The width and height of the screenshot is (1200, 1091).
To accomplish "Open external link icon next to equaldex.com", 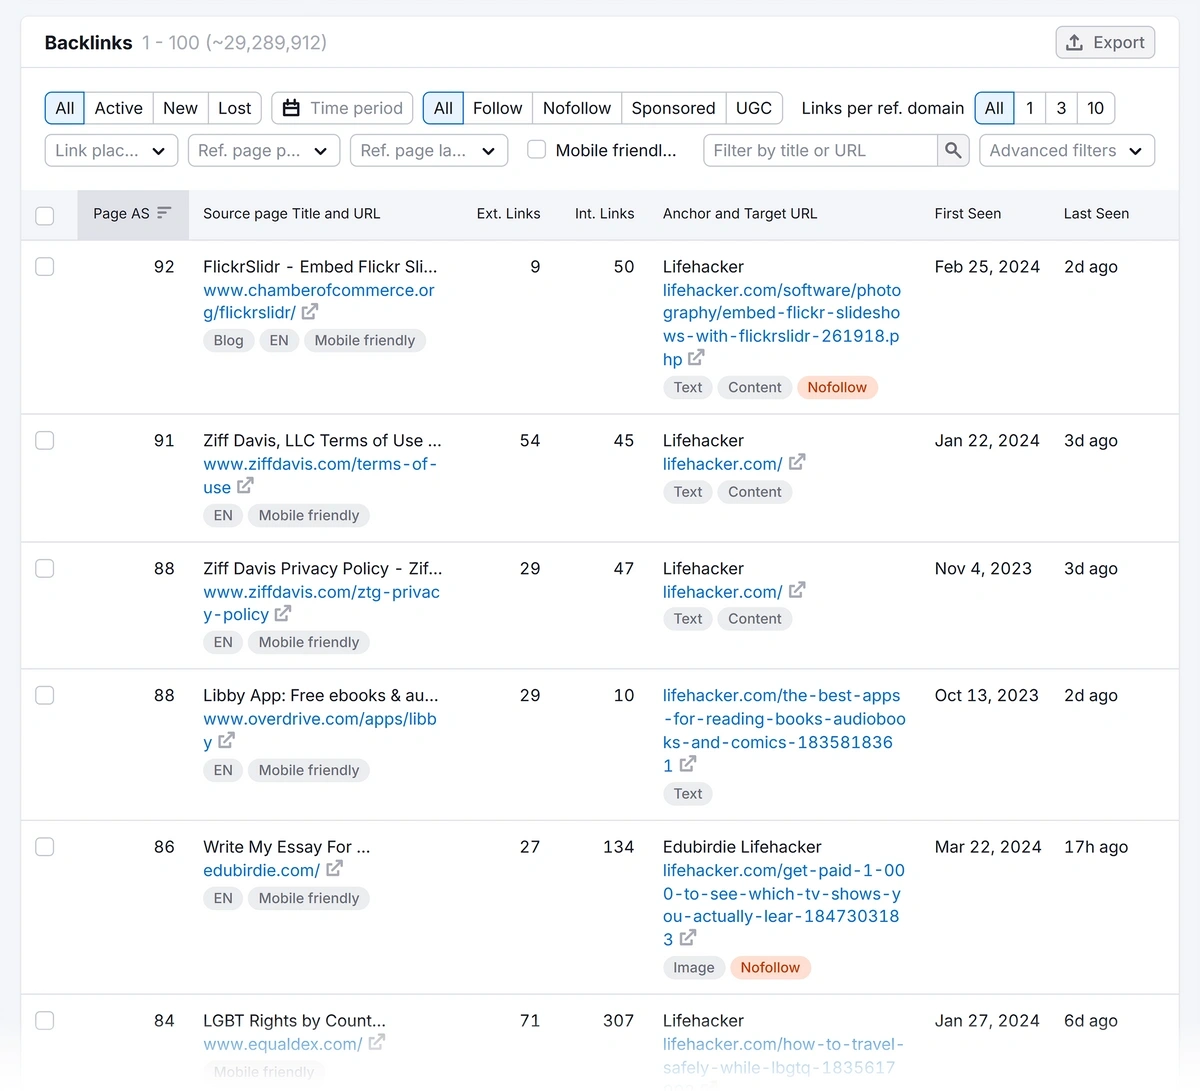I will tap(377, 1043).
